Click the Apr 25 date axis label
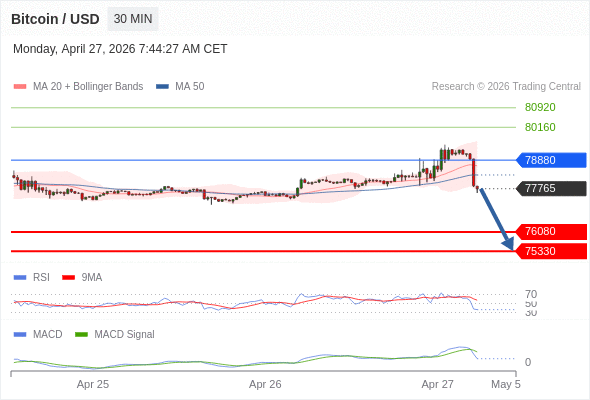This screenshot has width=590, height=400. tap(93, 384)
